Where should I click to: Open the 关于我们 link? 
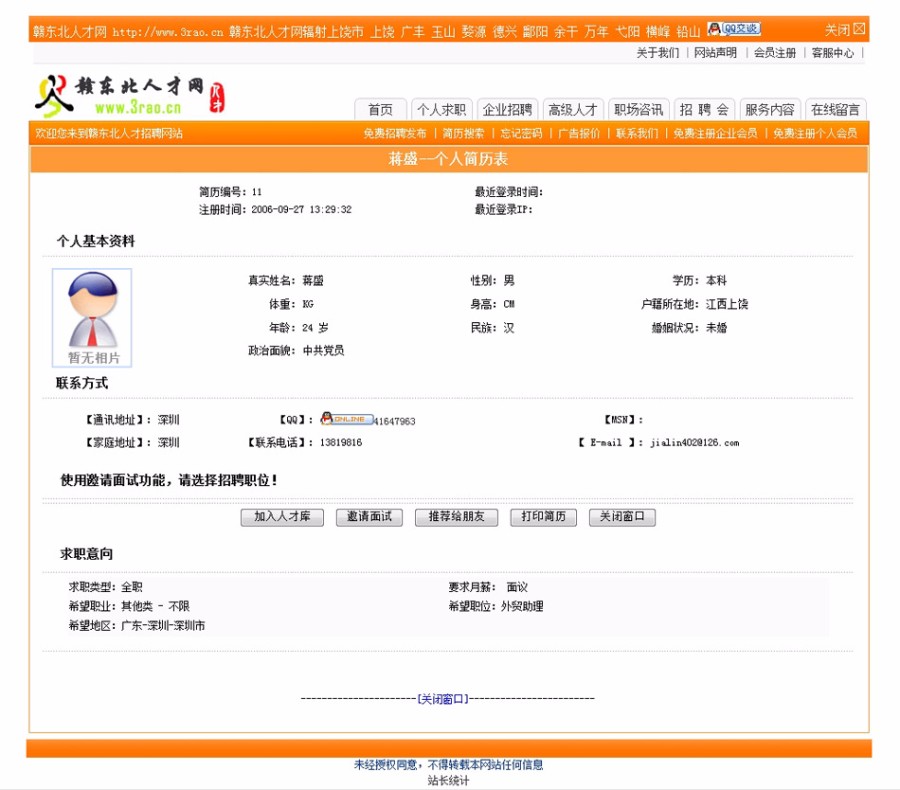coord(657,52)
